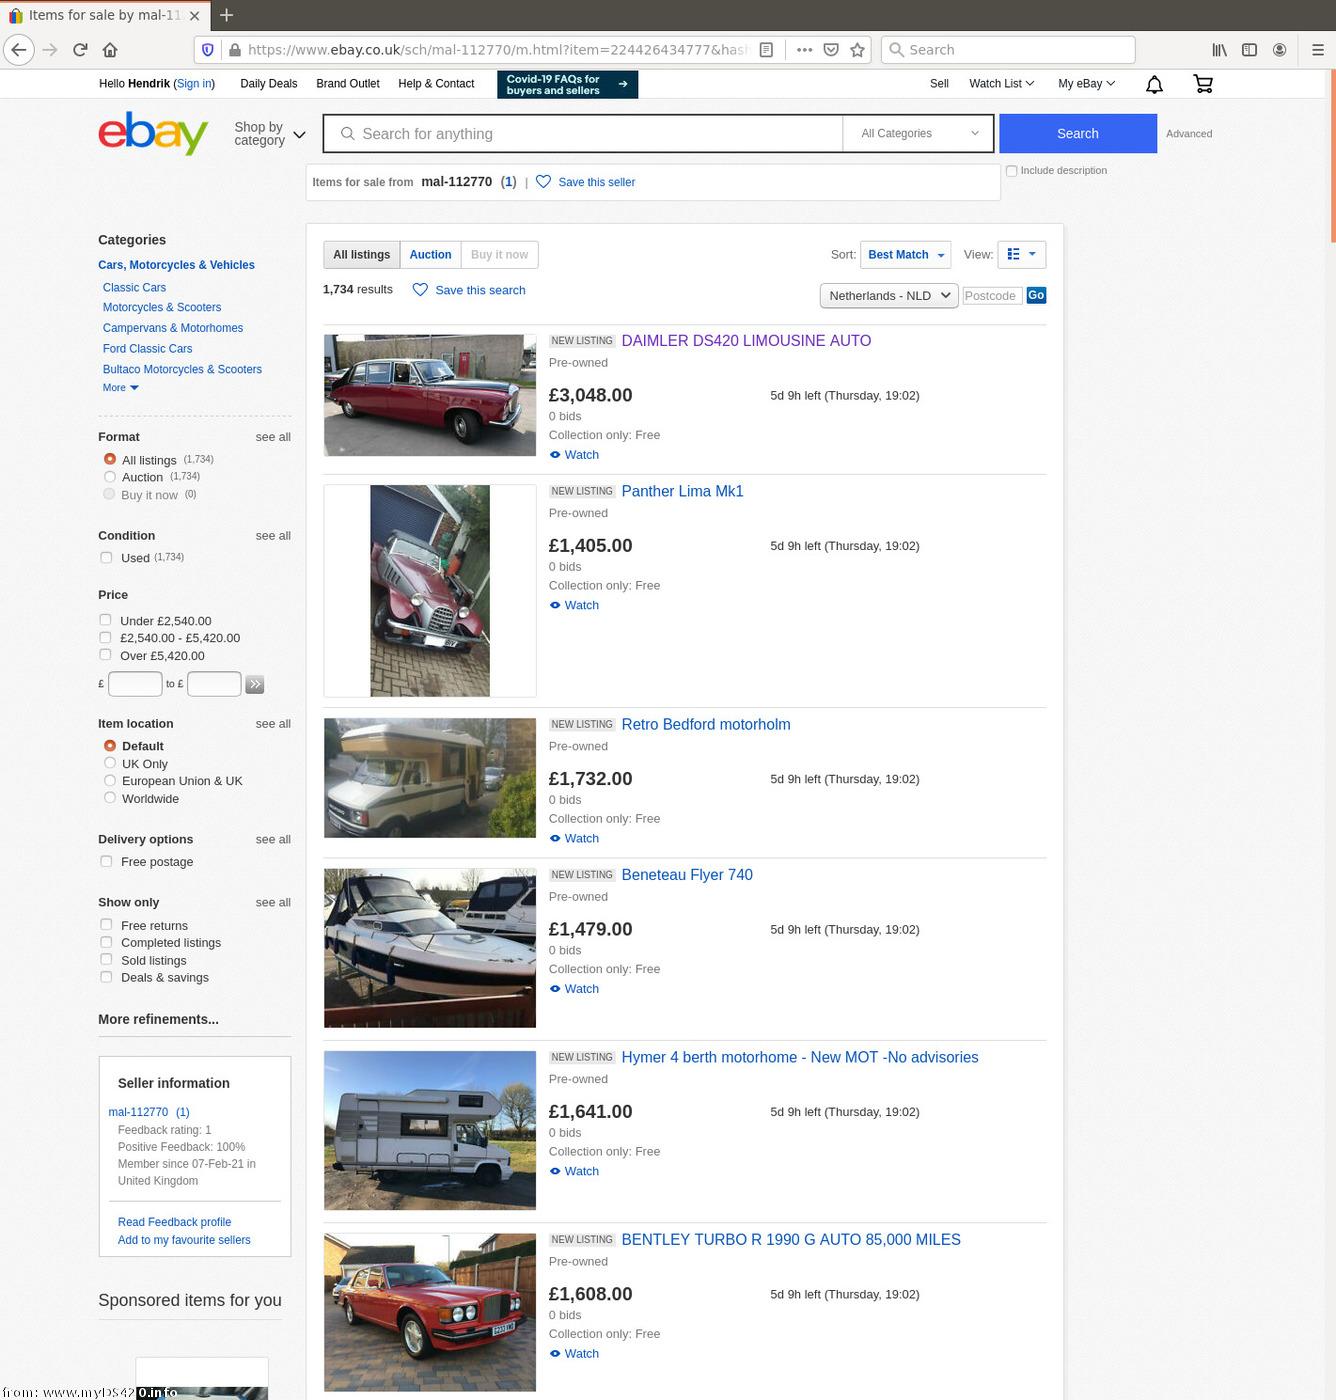The image size is (1336, 1400).
Task: Click minimum price input field
Action: (135, 684)
